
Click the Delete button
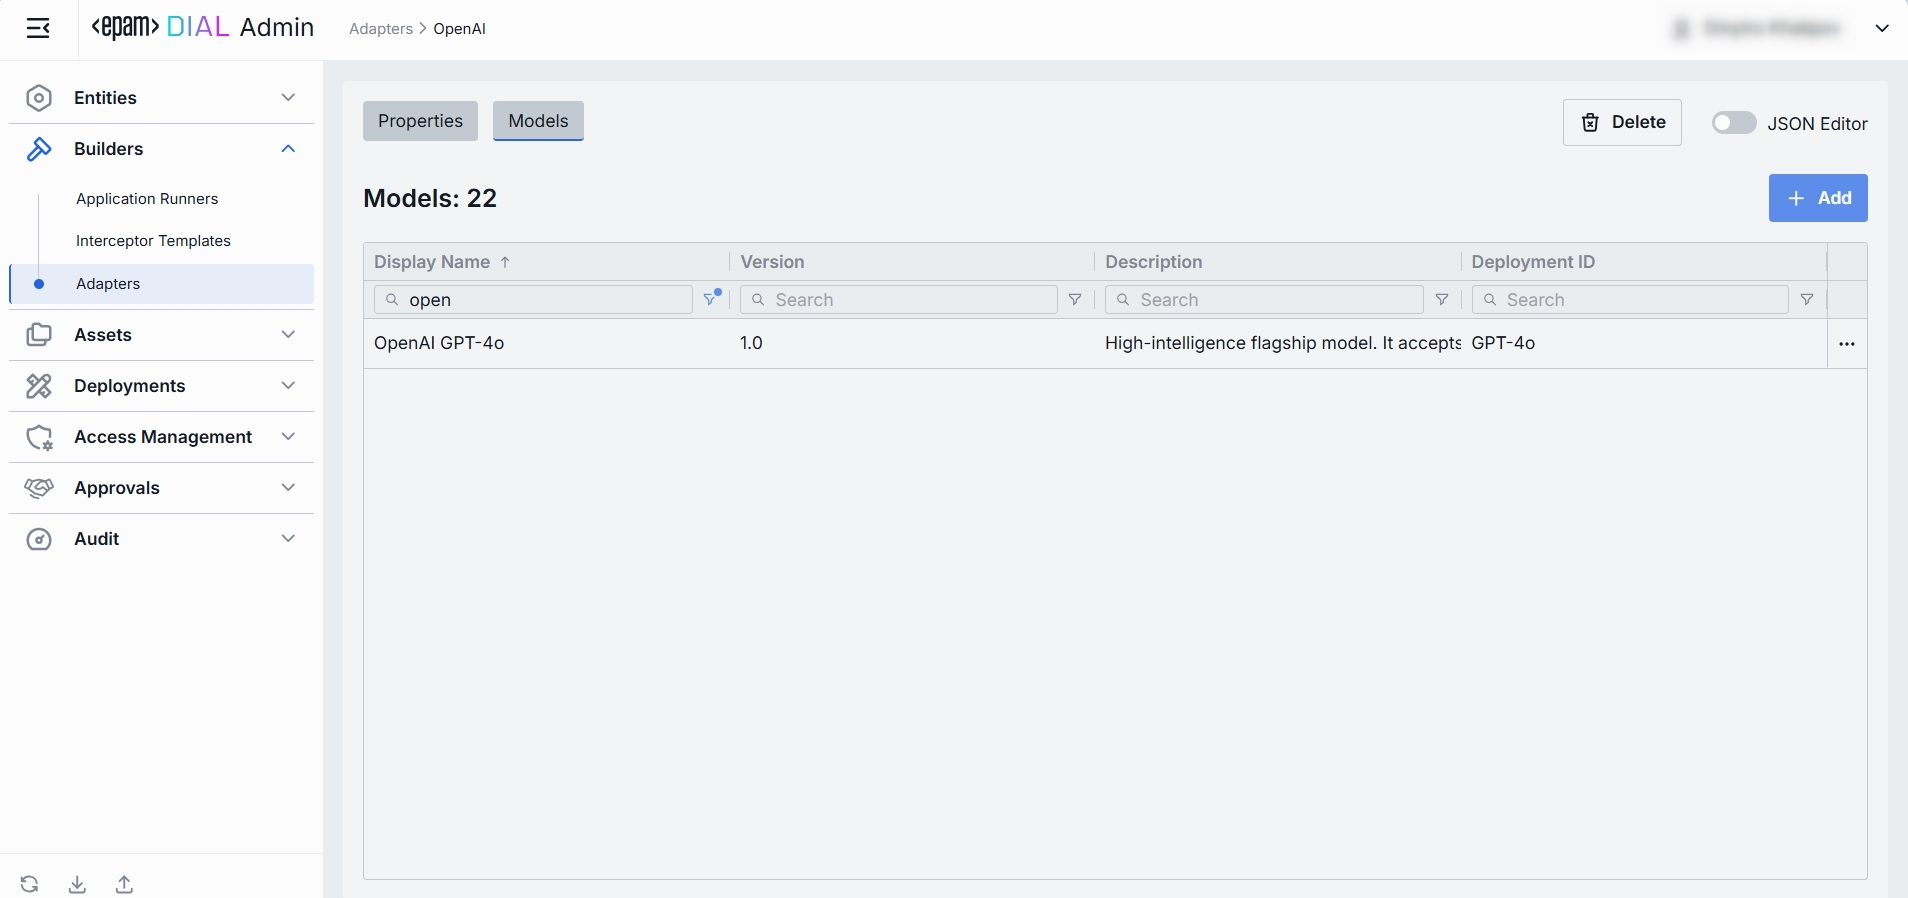pyautogui.click(x=1621, y=123)
